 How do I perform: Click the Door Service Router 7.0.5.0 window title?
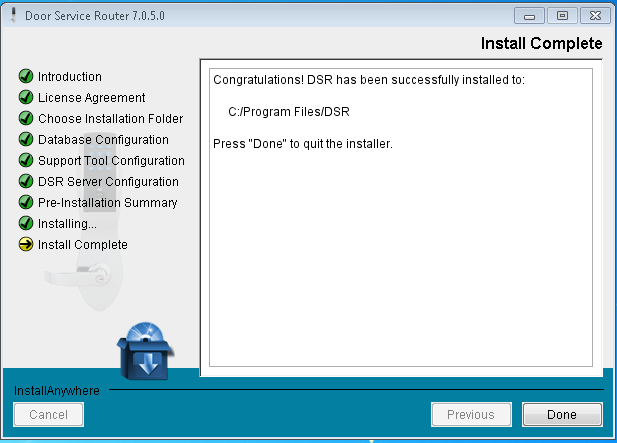pyautogui.click(x=95, y=16)
